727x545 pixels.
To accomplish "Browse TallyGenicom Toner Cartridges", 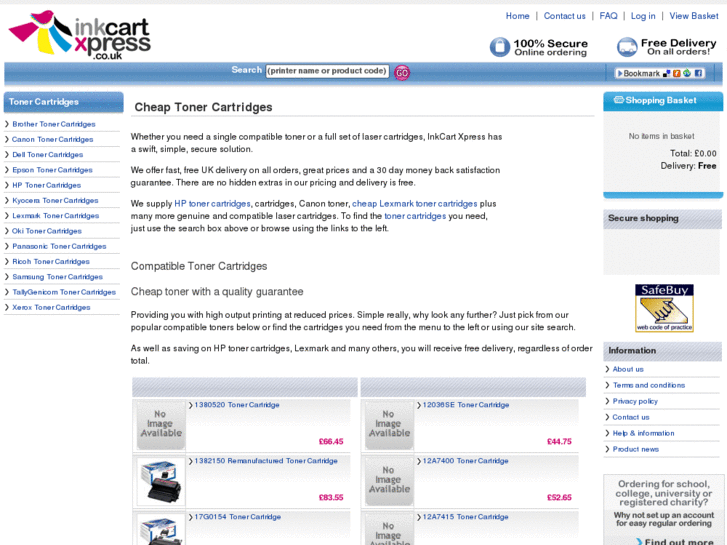I will point(64,292).
